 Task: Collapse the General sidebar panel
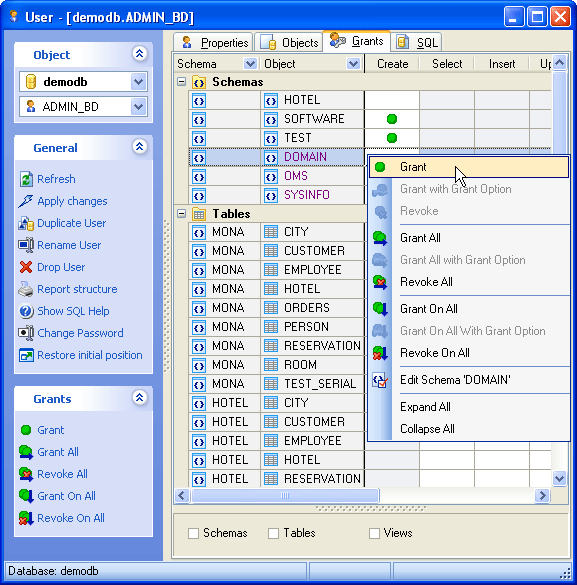tap(139, 147)
